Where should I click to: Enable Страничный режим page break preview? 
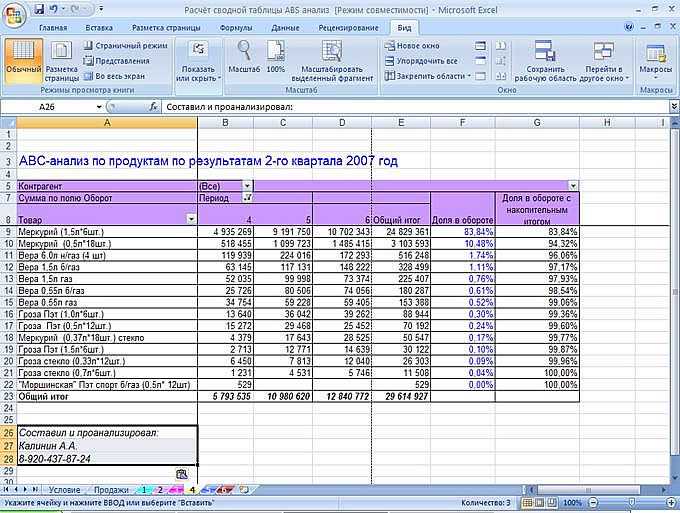pos(126,46)
